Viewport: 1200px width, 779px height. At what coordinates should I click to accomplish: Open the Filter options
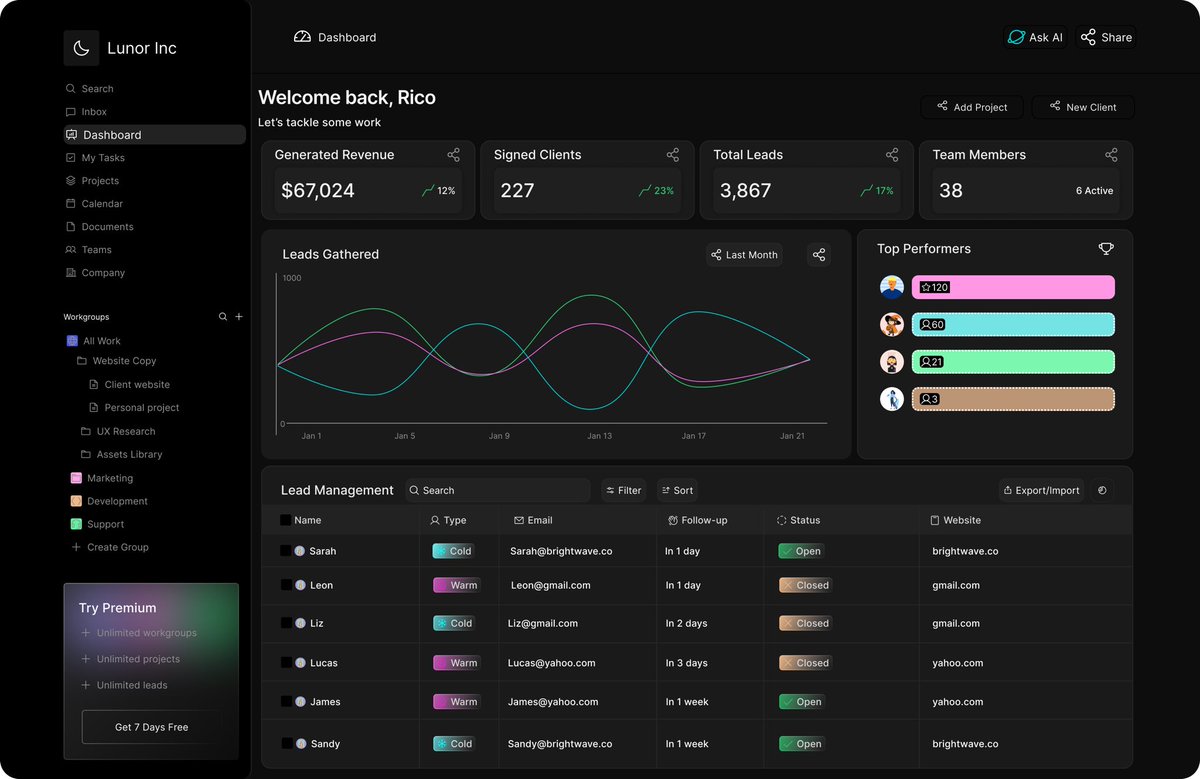[624, 490]
